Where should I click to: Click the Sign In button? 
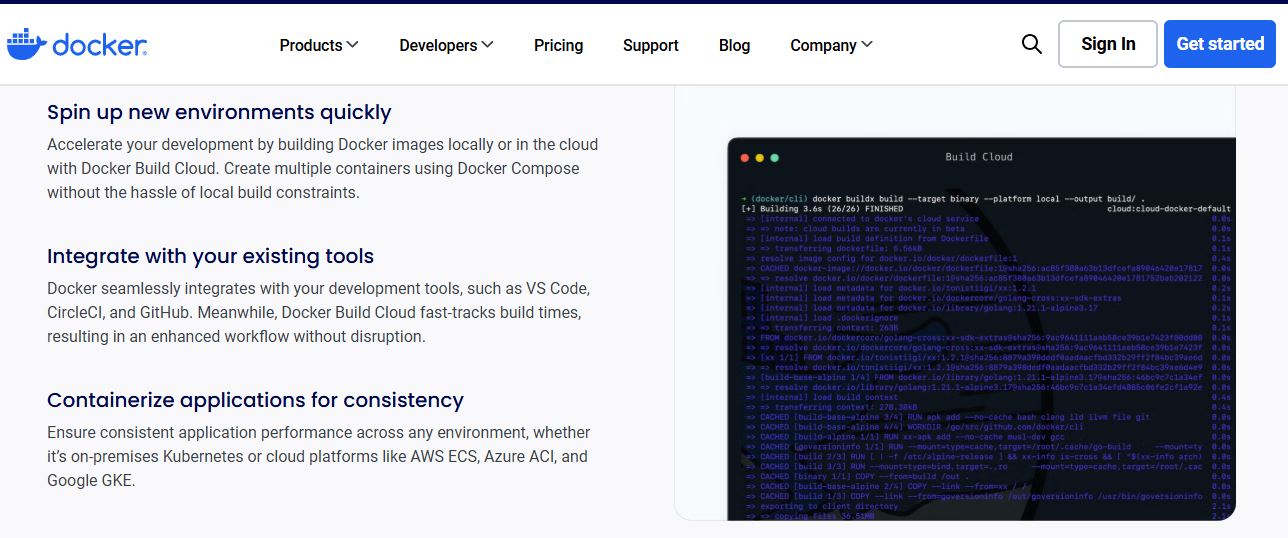click(x=1108, y=44)
